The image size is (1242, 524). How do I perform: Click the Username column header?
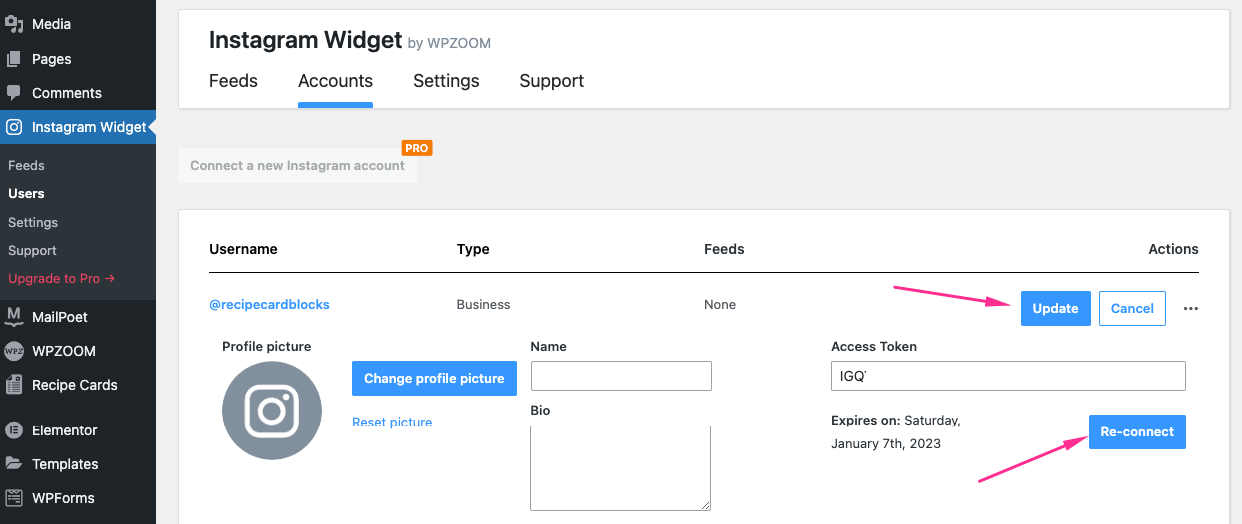click(x=243, y=249)
